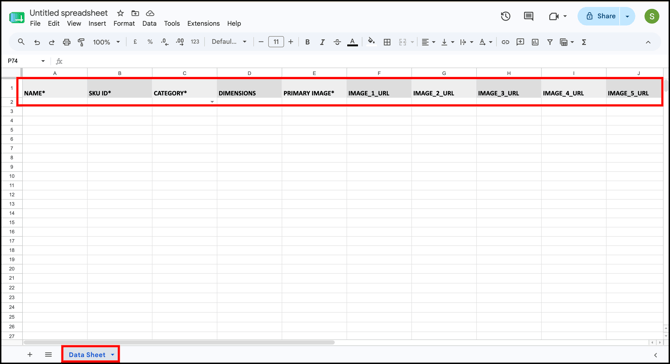Create a filter
Screen dimensions: 670x364
[550, 42]
